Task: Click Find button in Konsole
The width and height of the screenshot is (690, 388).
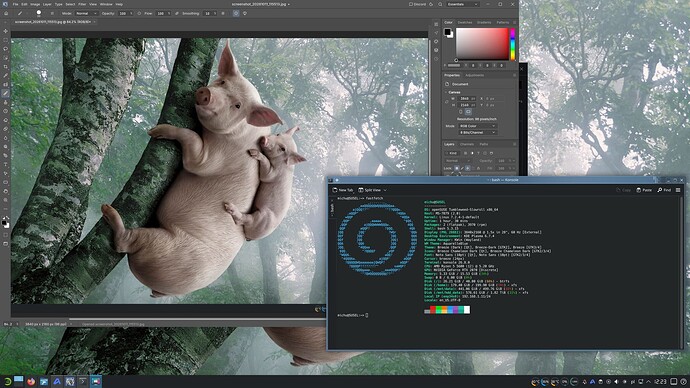Action: pos(664,190)
